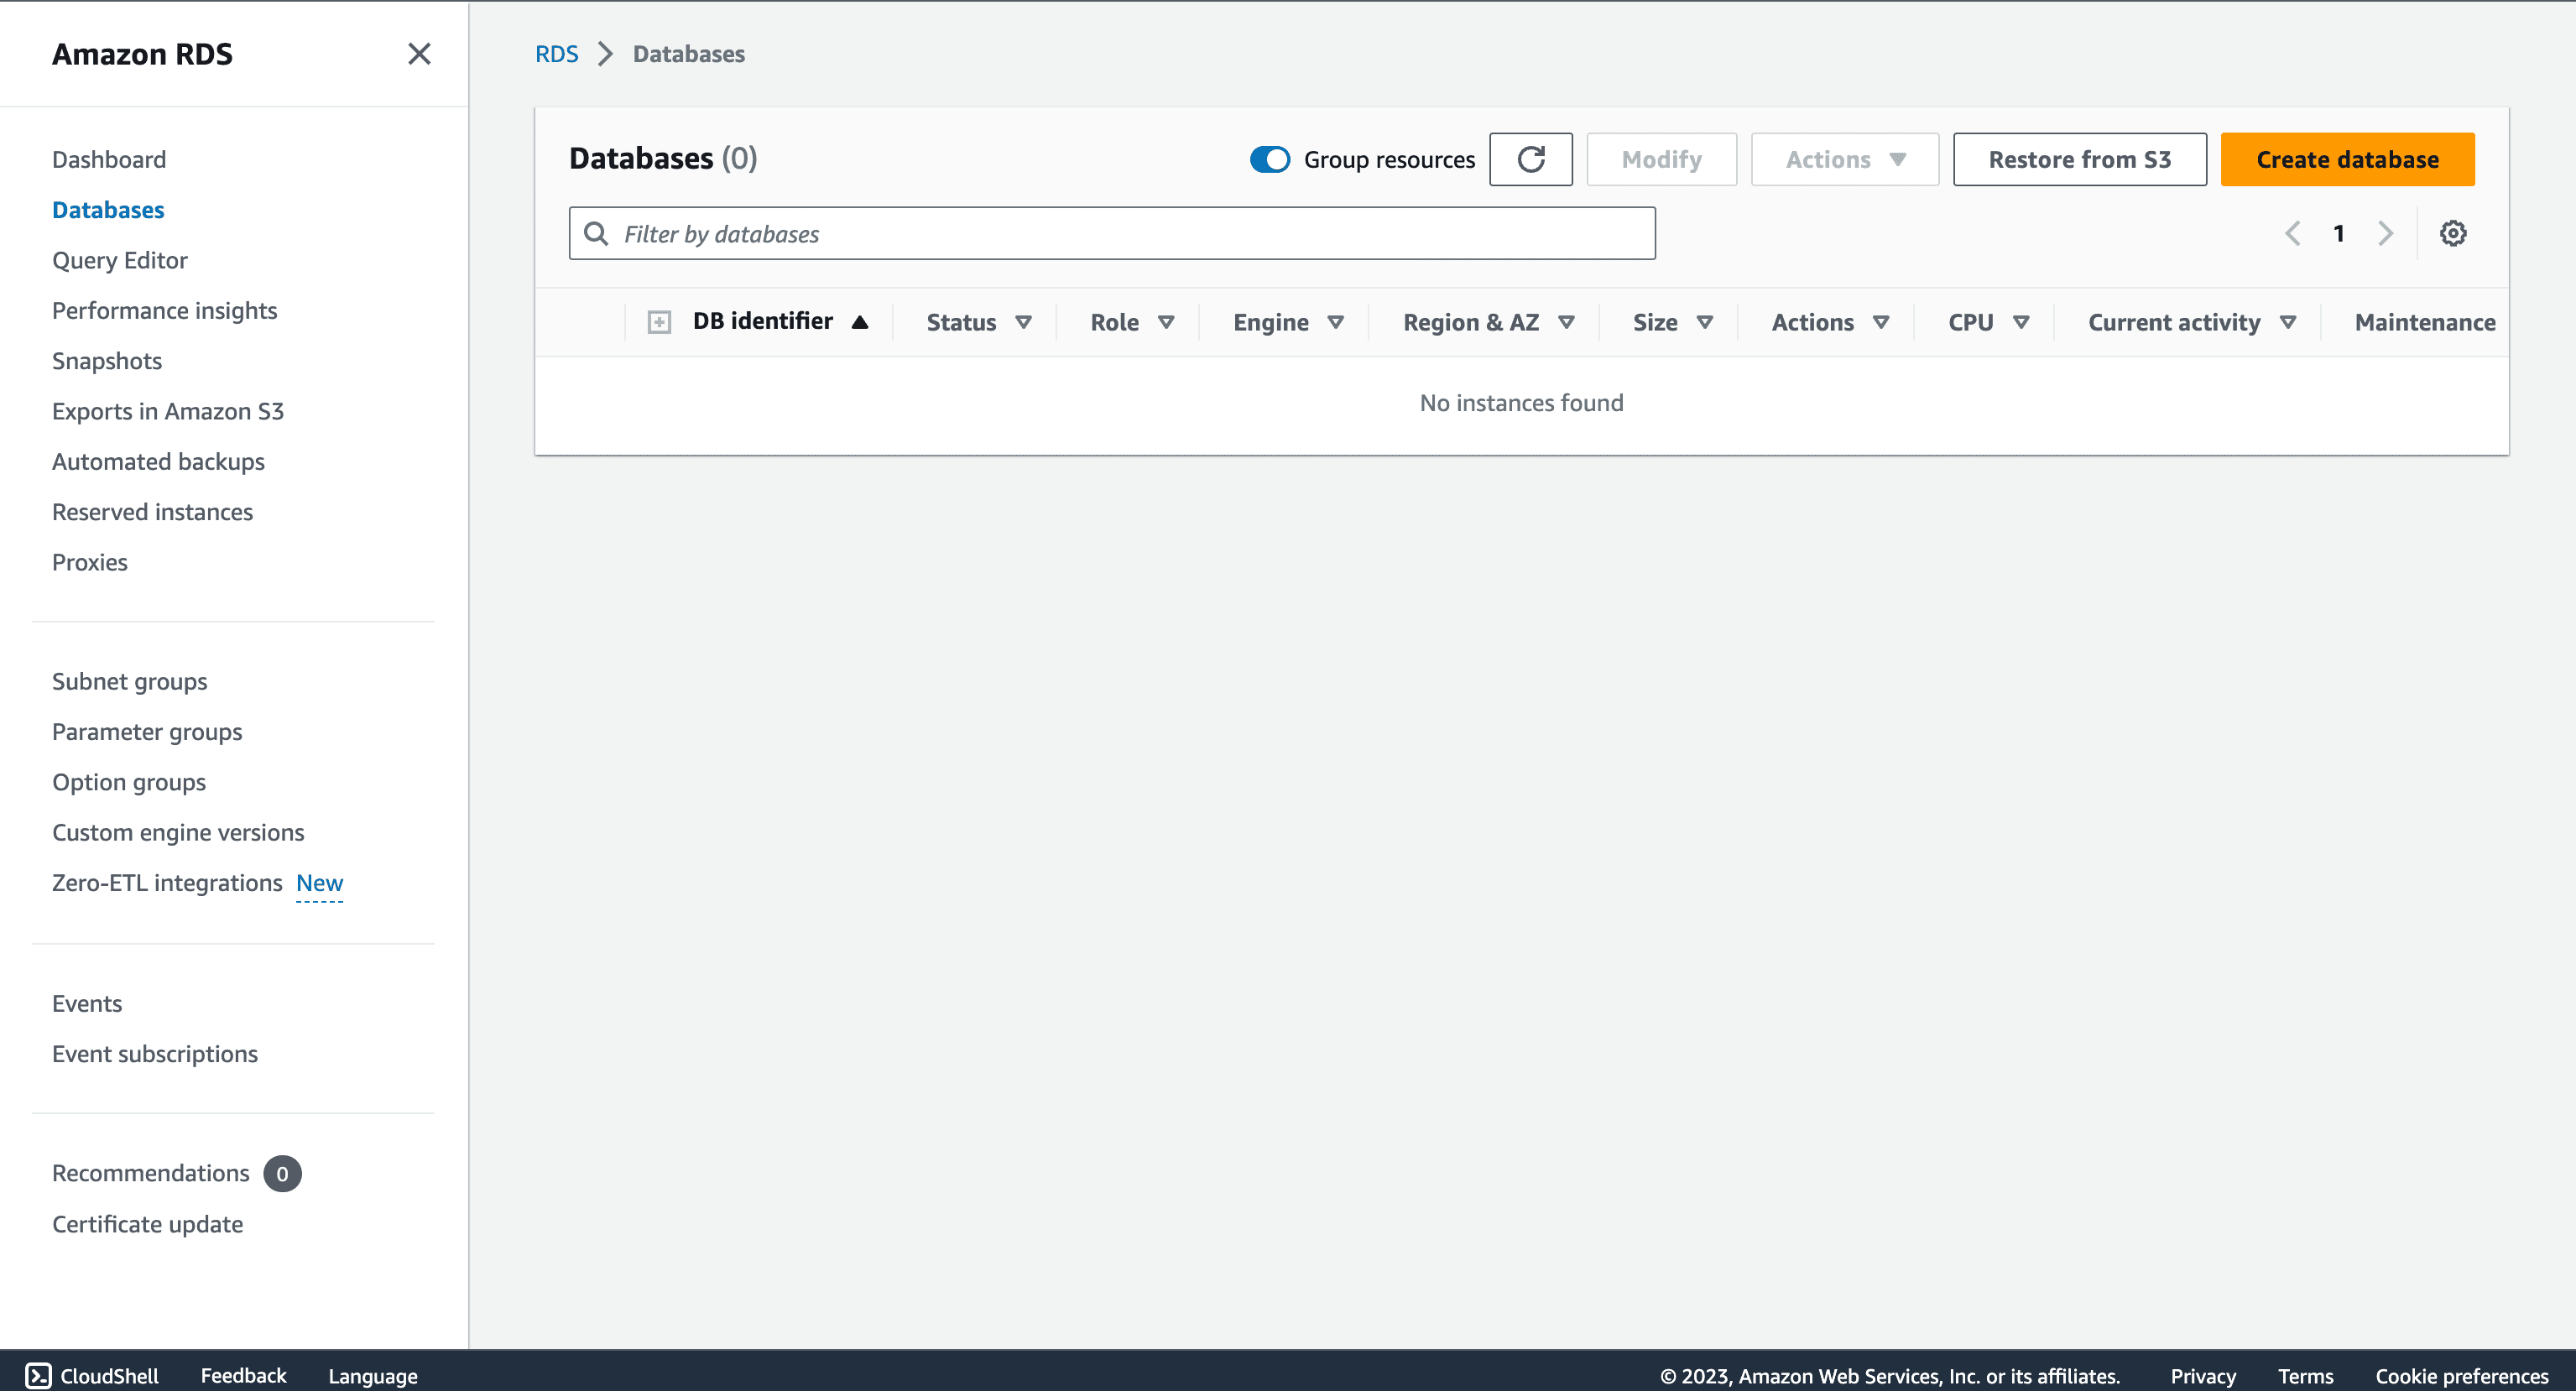Select Databases in sidebar
The height and width of the screenshot is (1391, 2576).
point(108,210)
